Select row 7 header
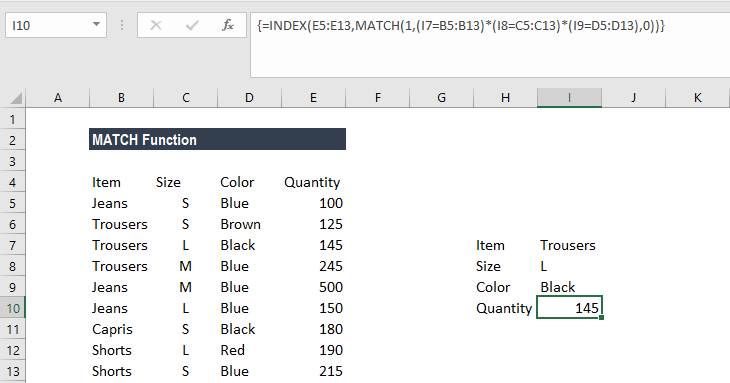 tap(13, 245)
